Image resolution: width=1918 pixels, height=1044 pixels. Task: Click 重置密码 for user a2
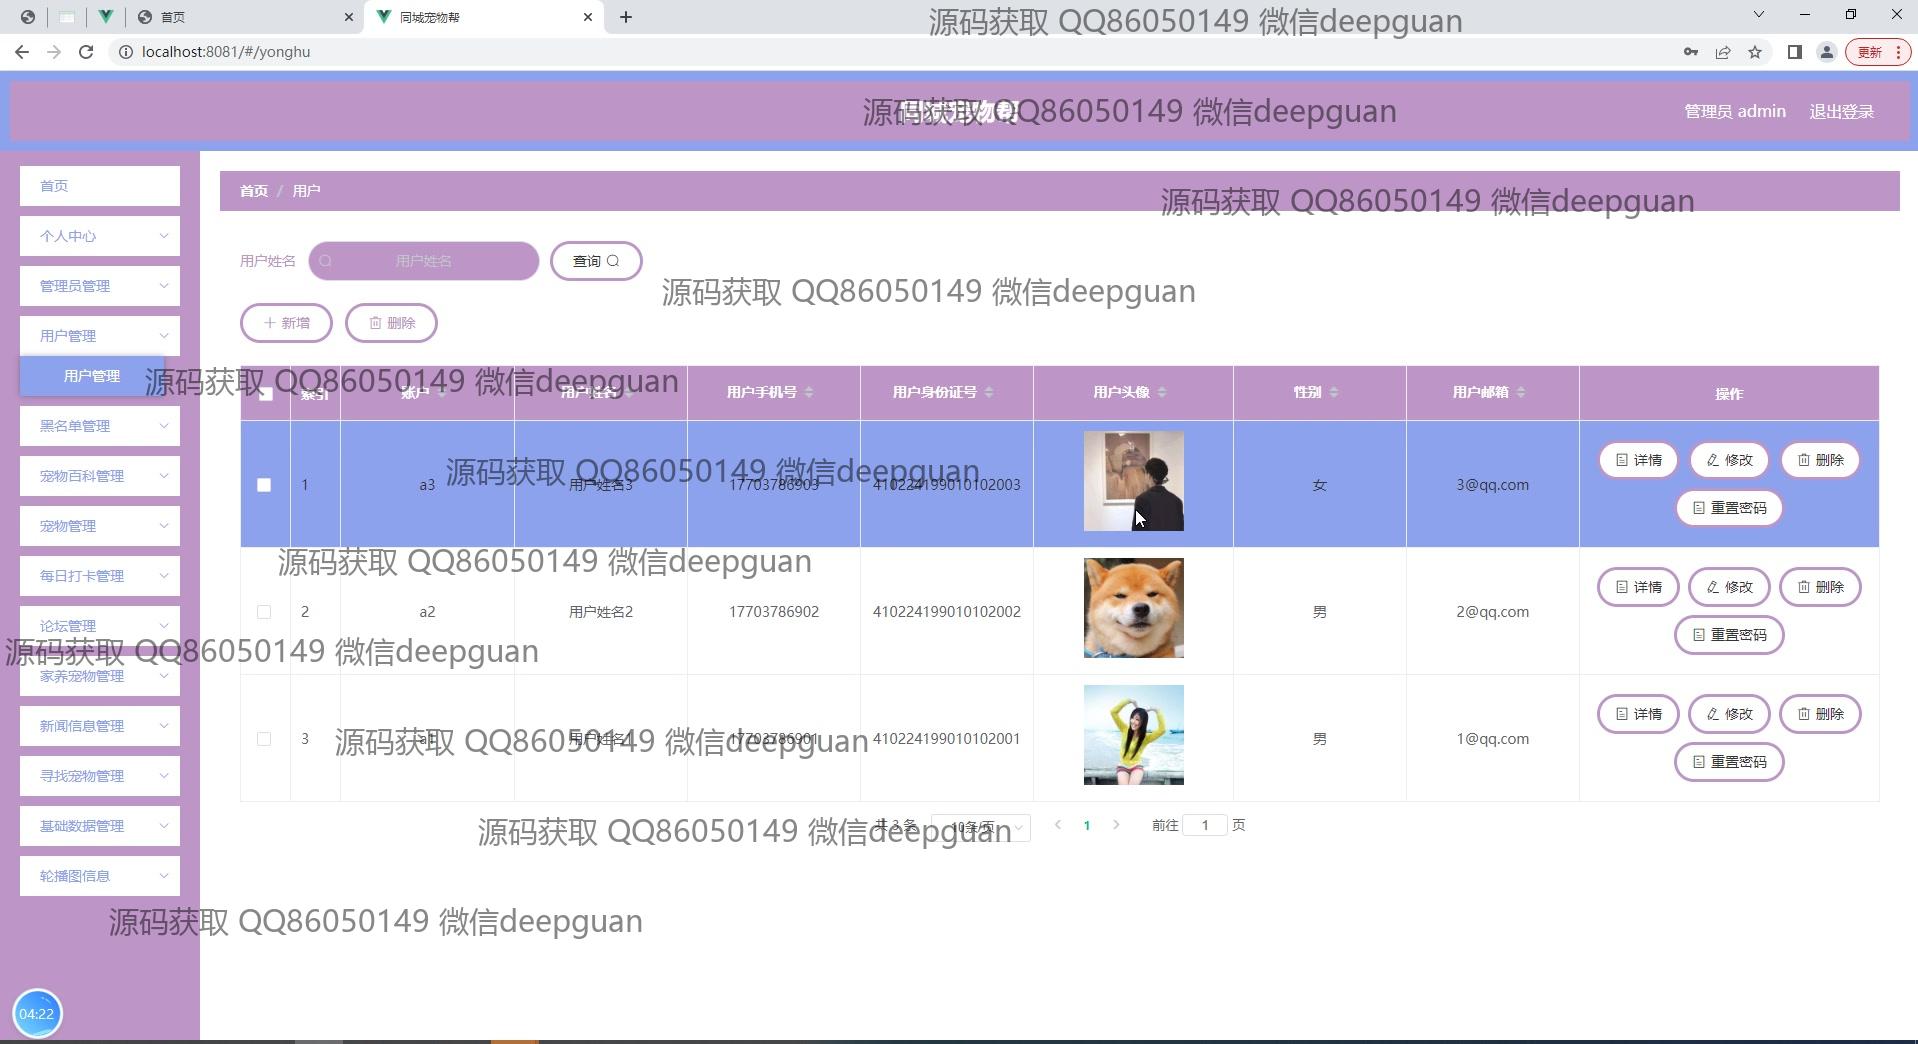(x=1729, y=635)
